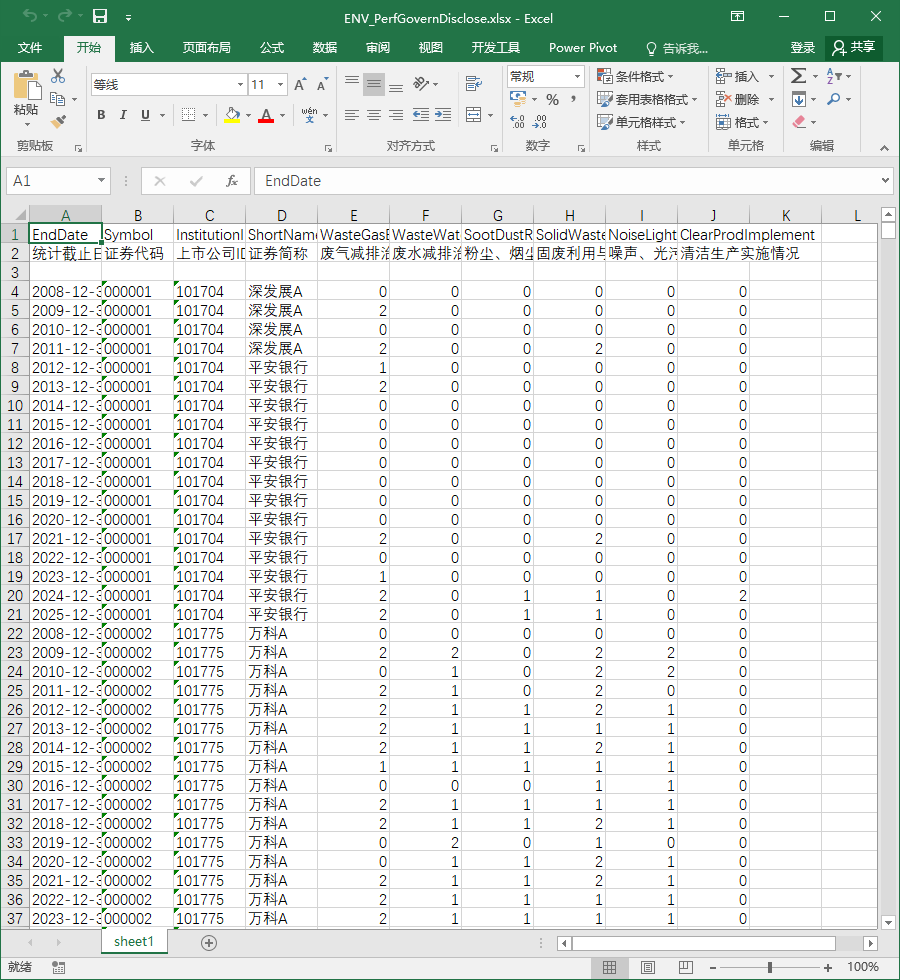Click the AutoSum sigma icon
The image size is (900, 980).
[798, 76]
